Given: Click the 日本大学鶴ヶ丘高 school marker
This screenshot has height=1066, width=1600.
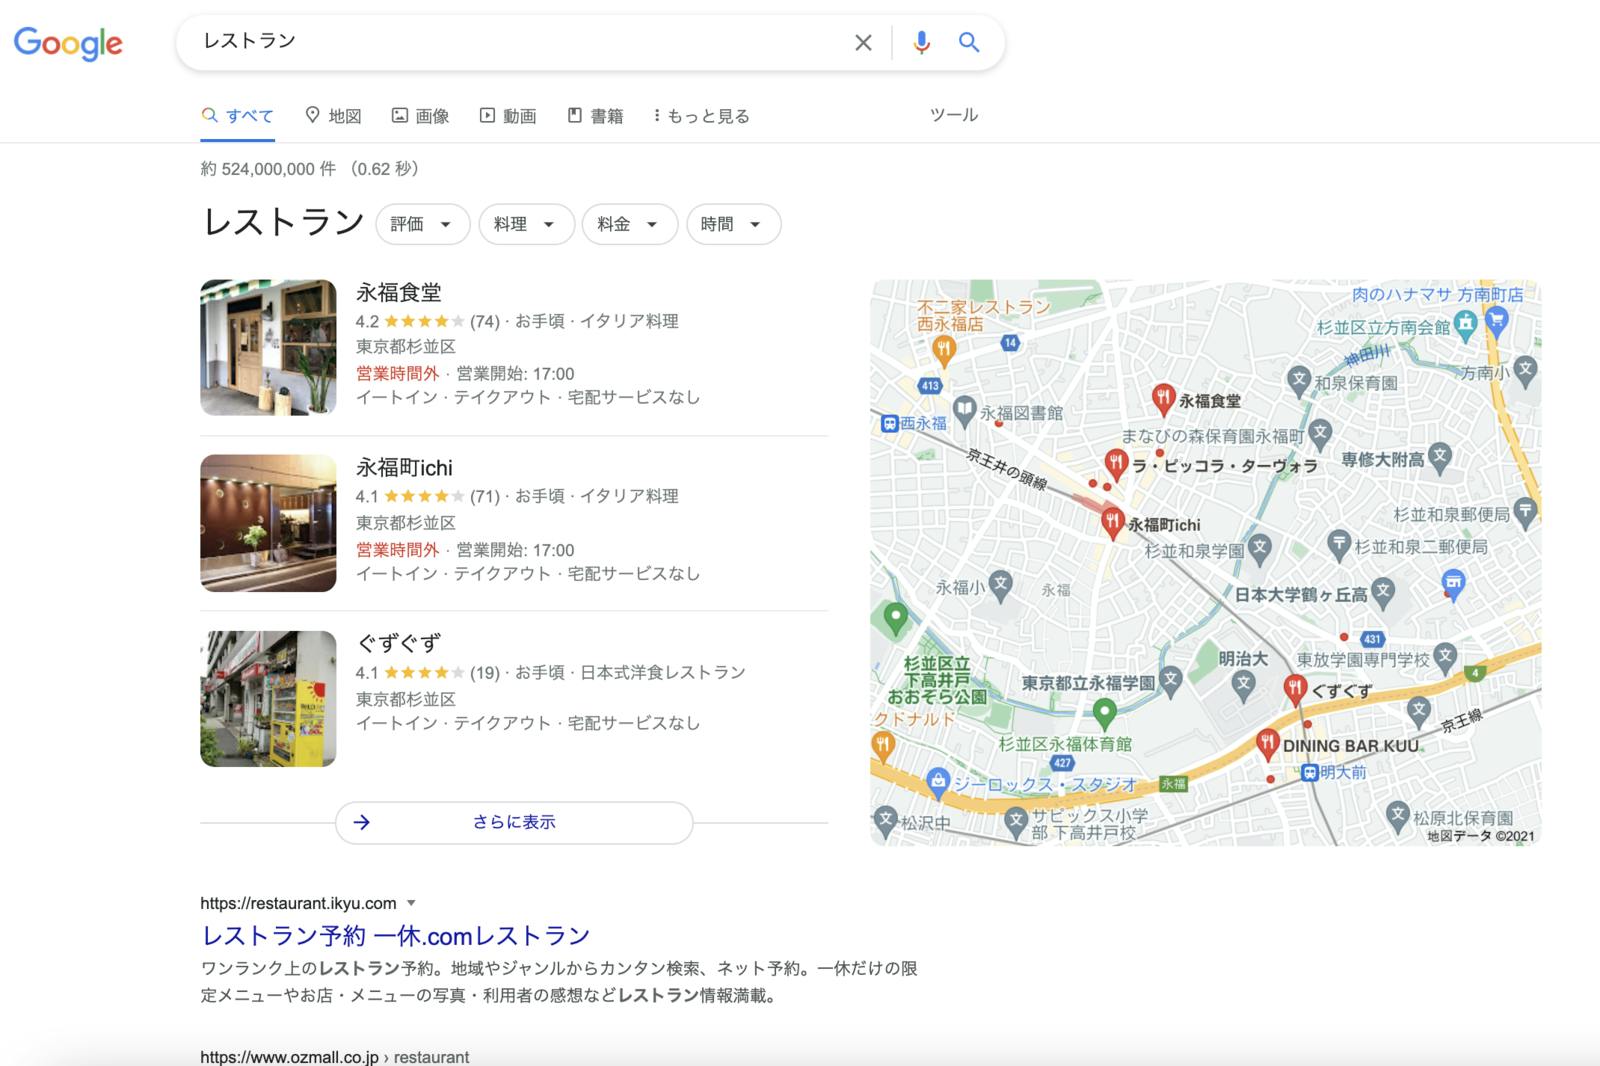Looking at the screenshot, I should [x=1383, y=592].
